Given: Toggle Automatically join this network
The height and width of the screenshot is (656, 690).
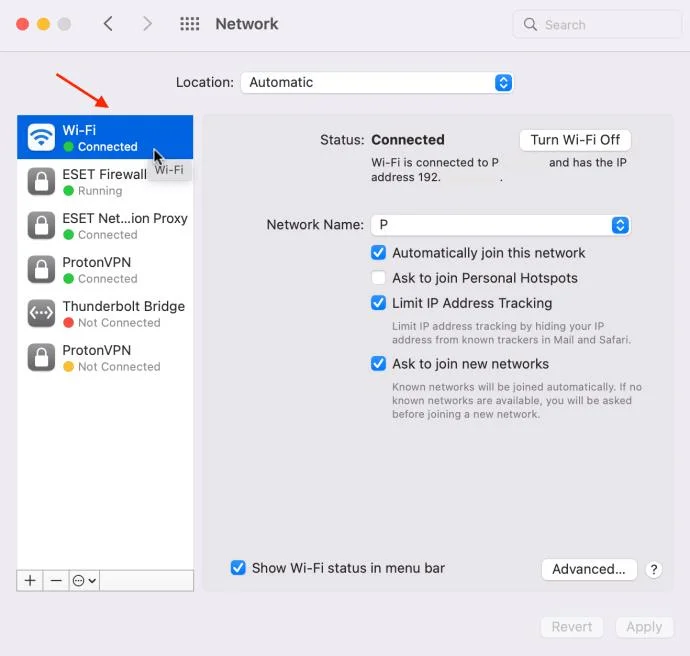Looking at the screenshot, I should [378, 253].
